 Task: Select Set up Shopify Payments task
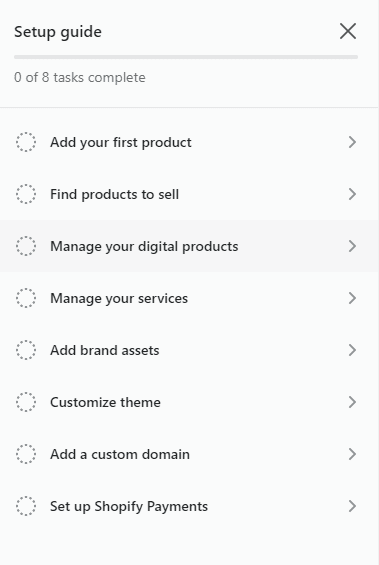(x=190, y=506)
